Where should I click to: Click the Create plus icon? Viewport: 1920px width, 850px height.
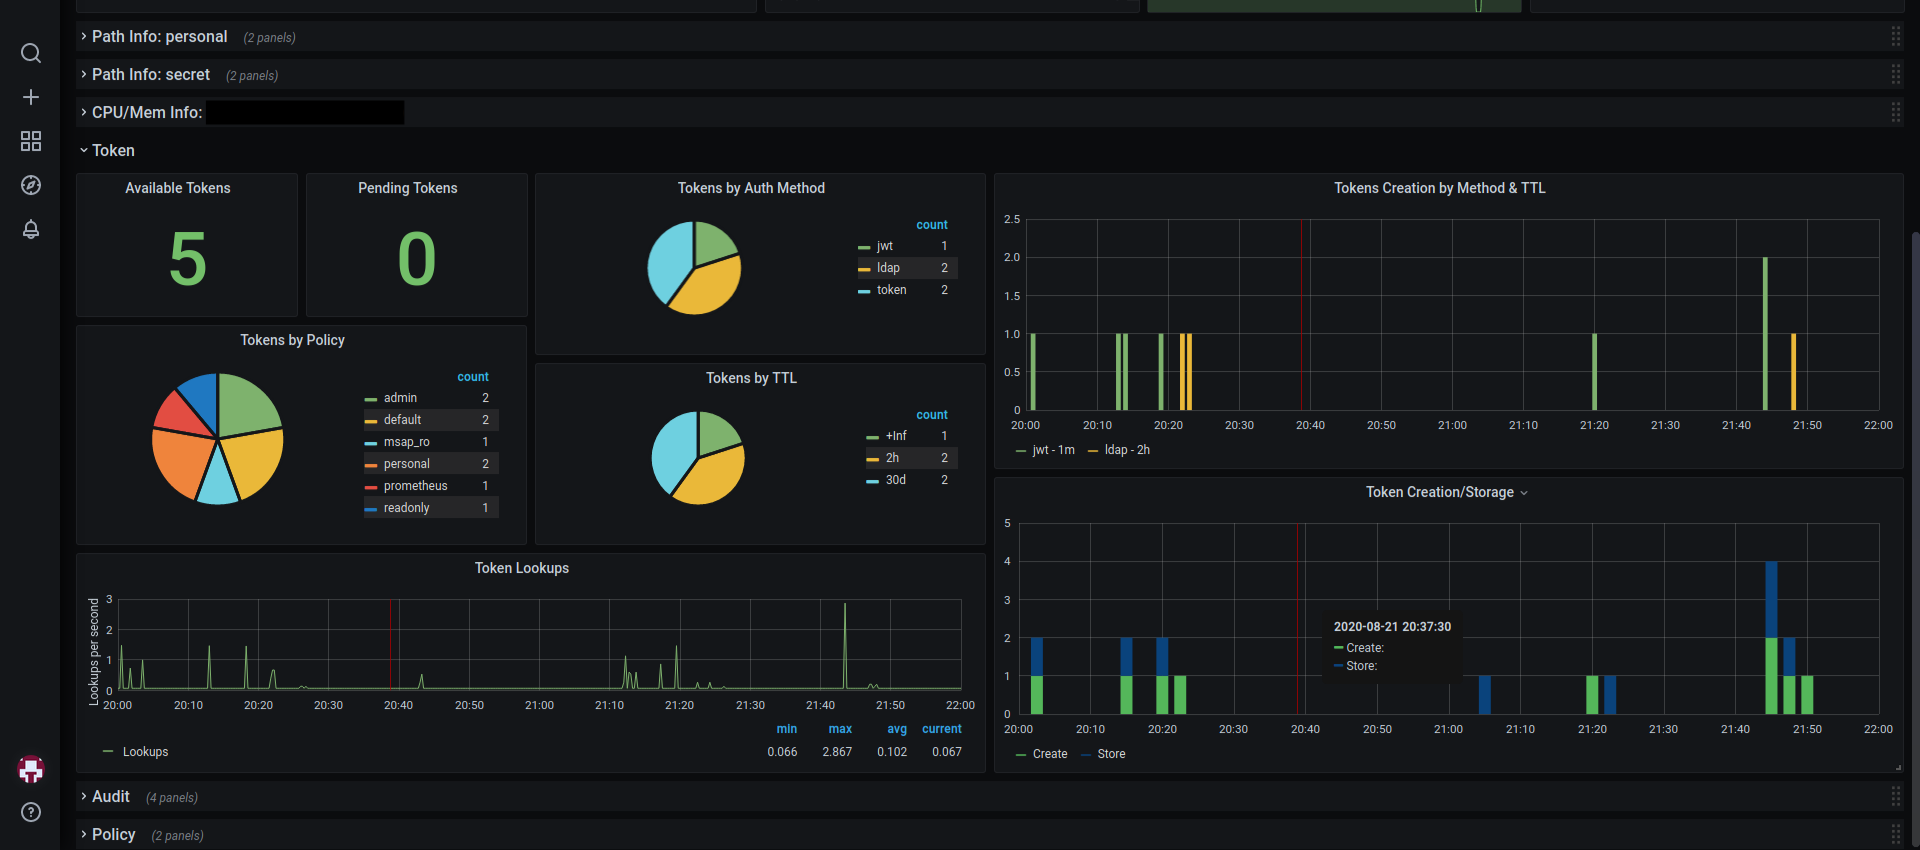pyautogui.click(x=31, y=97)
